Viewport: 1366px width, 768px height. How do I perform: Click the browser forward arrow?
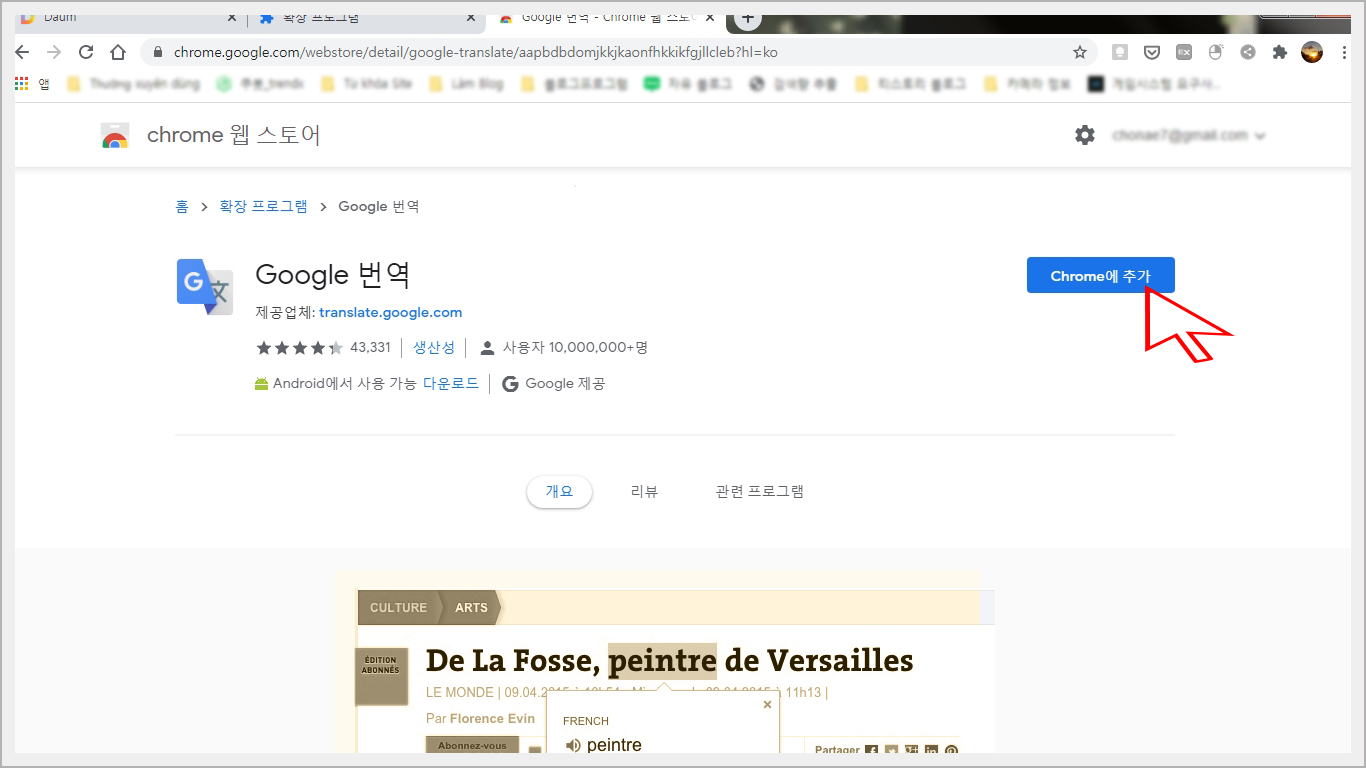(54, 52)
